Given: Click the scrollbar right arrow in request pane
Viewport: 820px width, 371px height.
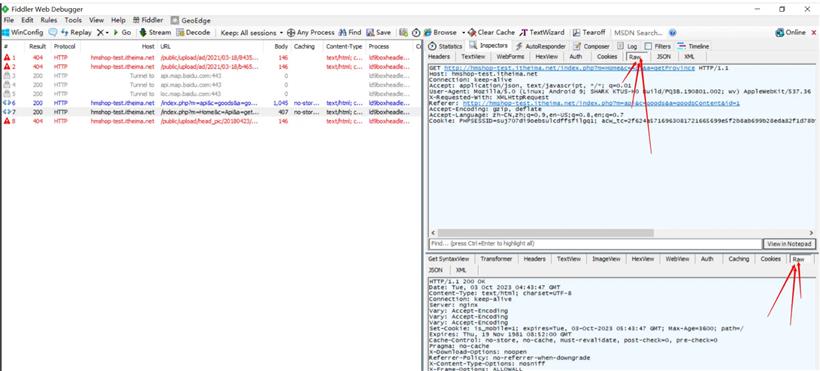Looking at the screenshot, I should pyautogui.click(x=811, y=233).
